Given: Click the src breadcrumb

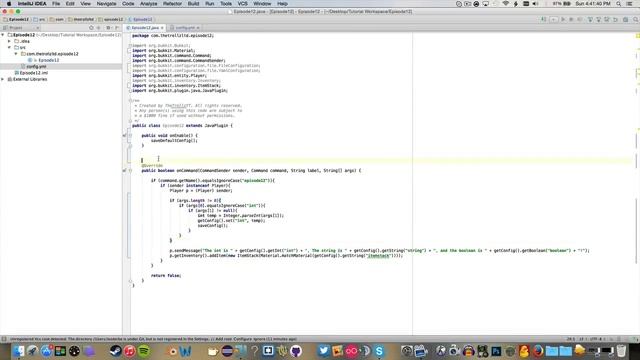Looking at the screenshot, I should pos(40,19).
